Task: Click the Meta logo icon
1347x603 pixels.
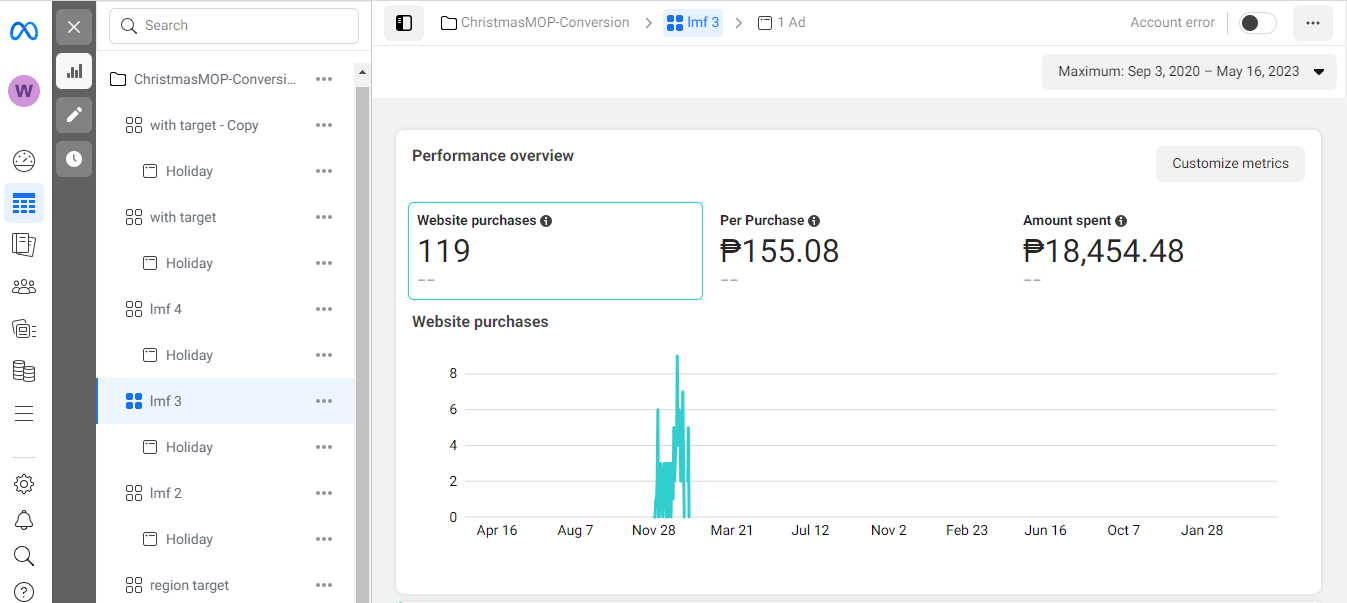Action: point(24,31)
